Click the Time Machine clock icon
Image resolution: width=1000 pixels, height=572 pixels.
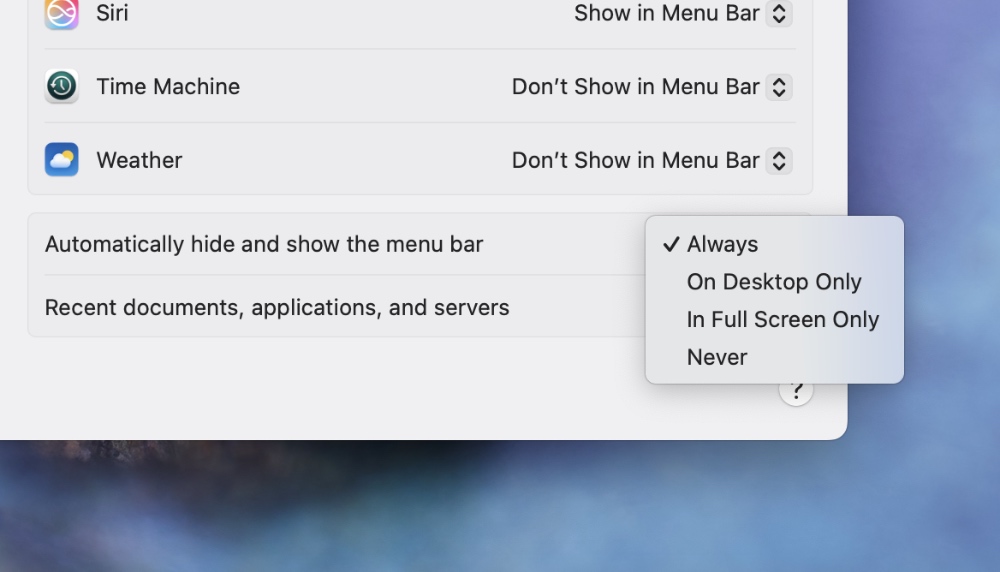[62, 87]
